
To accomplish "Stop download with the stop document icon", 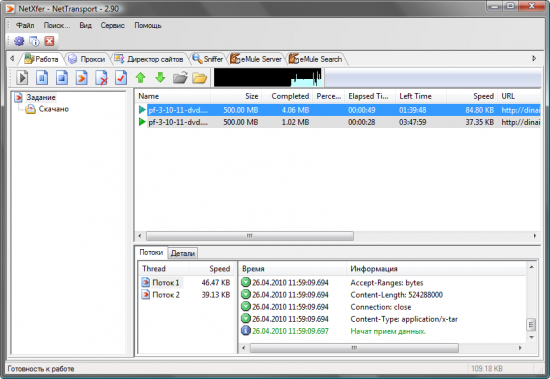I will click(x=62, y=78).
